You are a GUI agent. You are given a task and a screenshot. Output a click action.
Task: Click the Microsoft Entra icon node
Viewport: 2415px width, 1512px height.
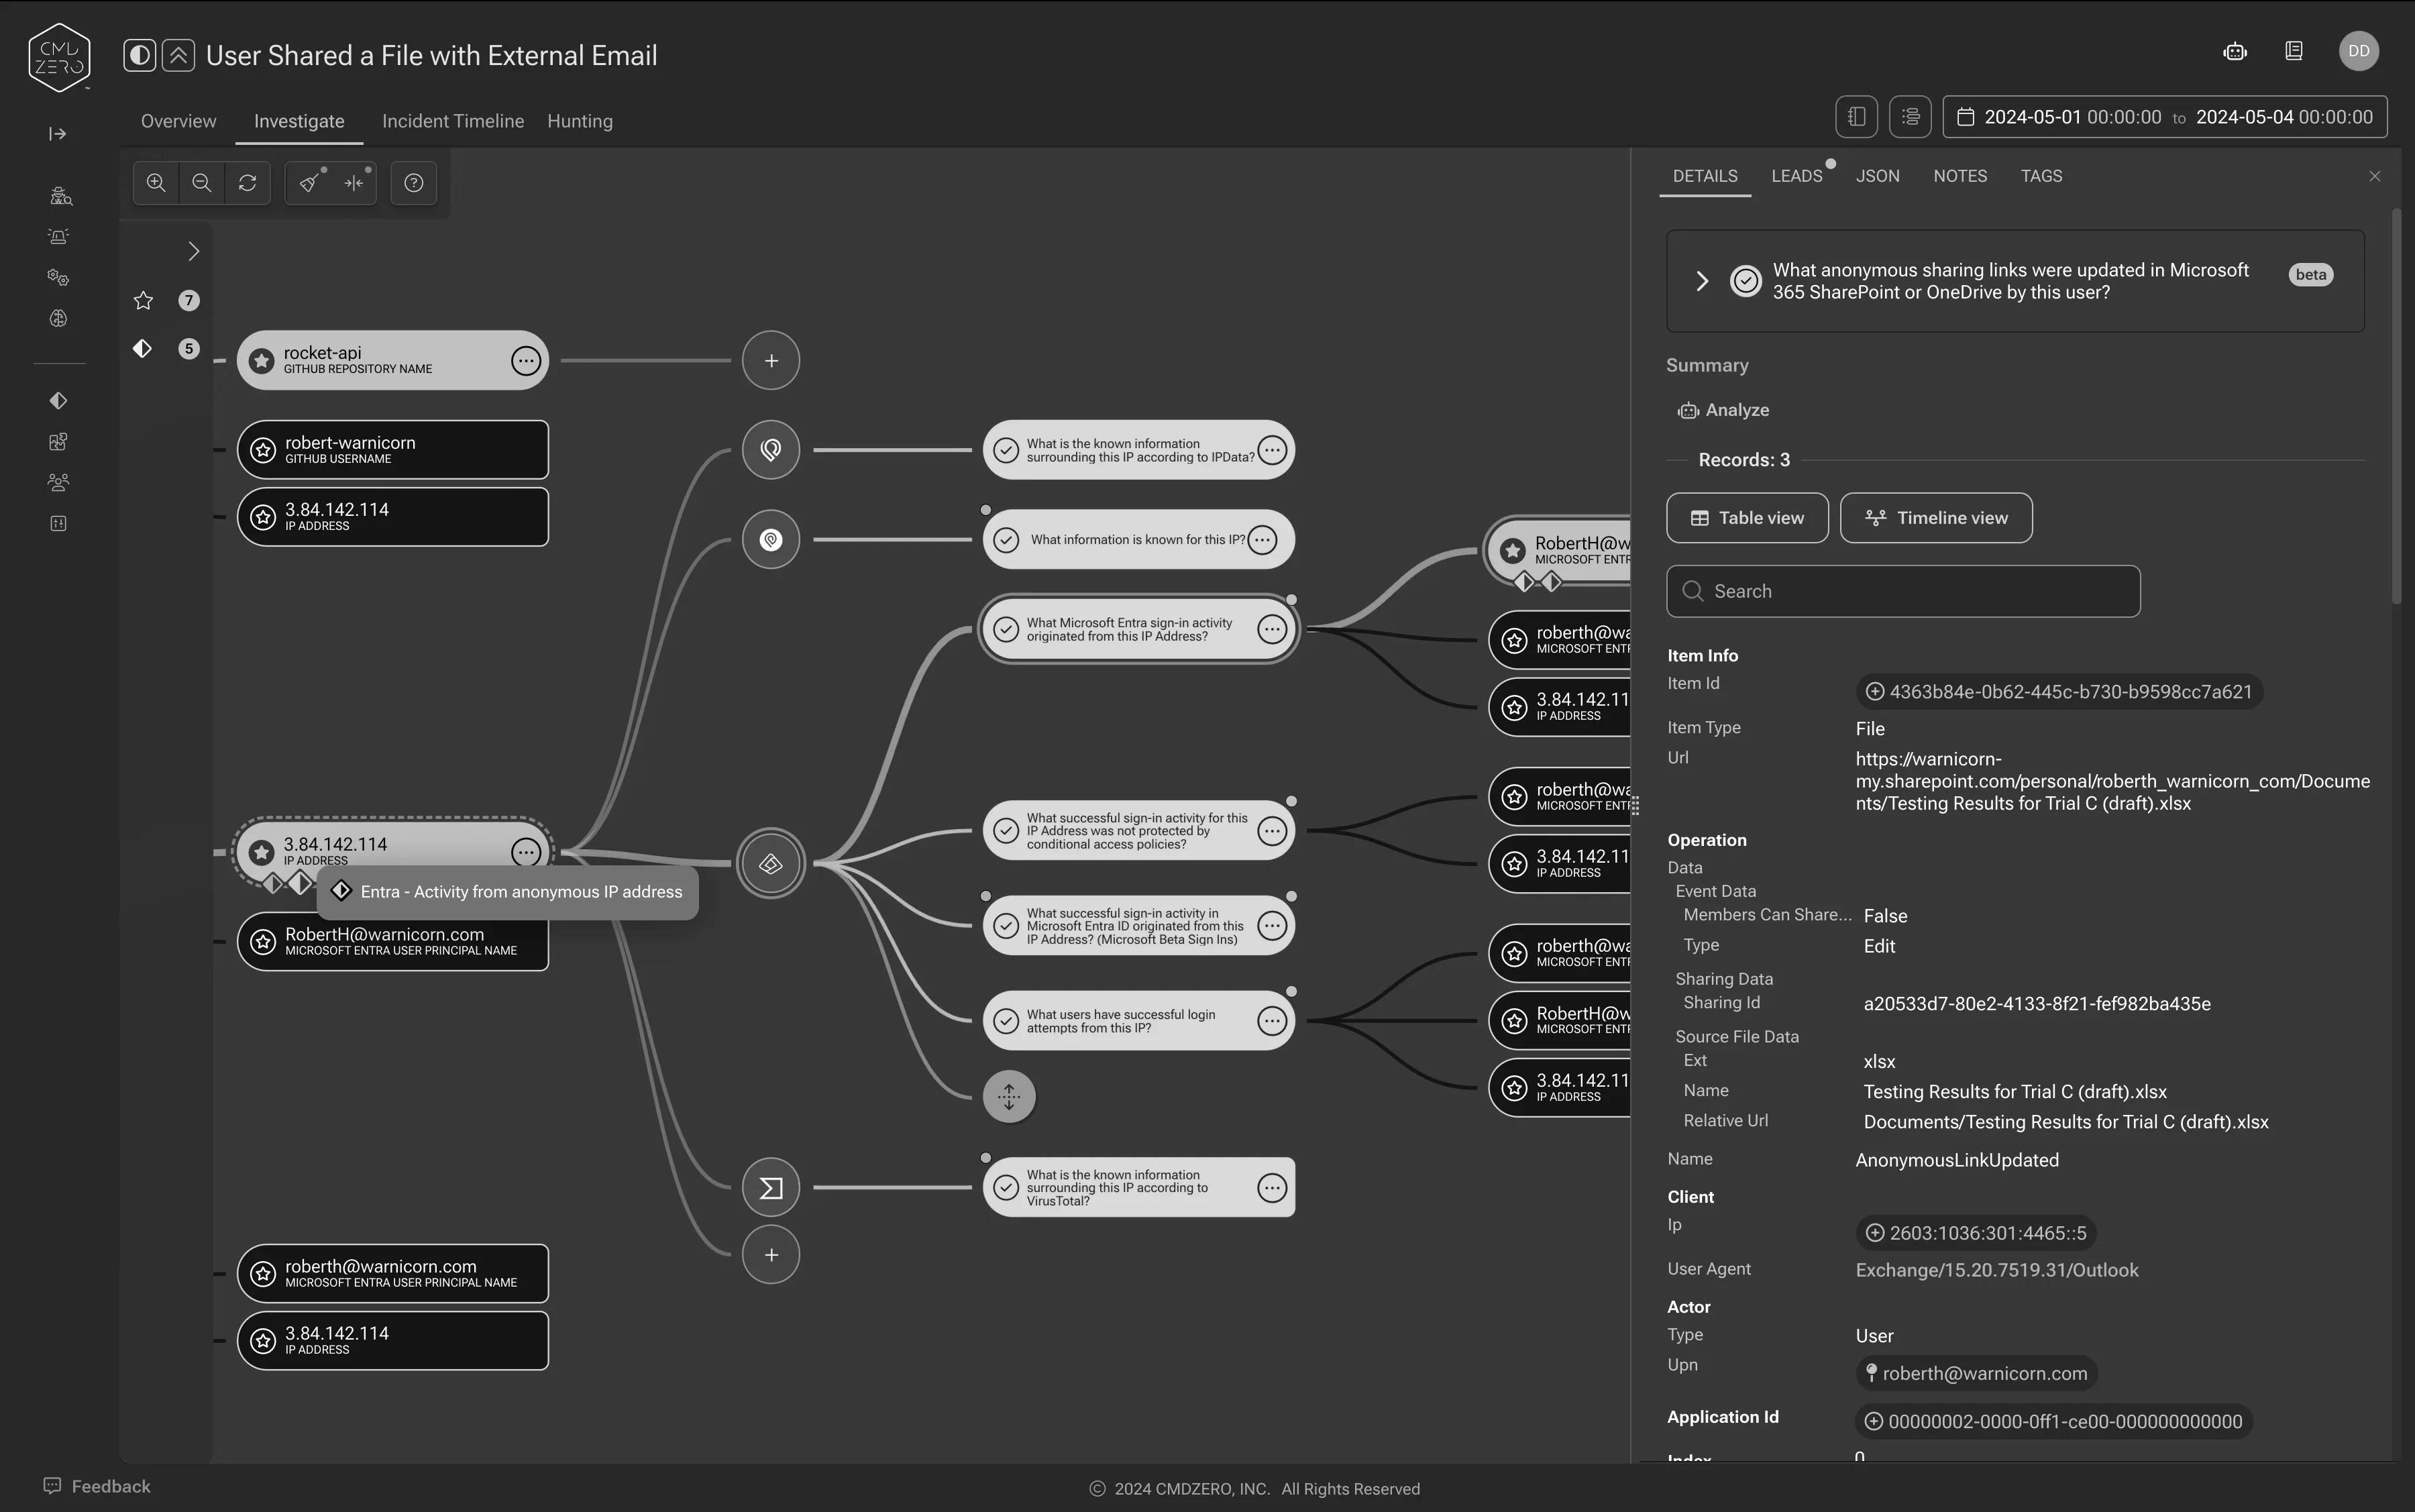771,863
